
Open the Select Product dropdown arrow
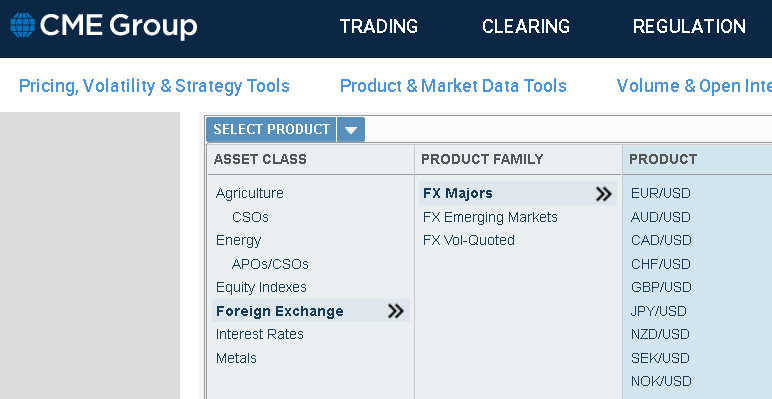(x=351, y=130)
